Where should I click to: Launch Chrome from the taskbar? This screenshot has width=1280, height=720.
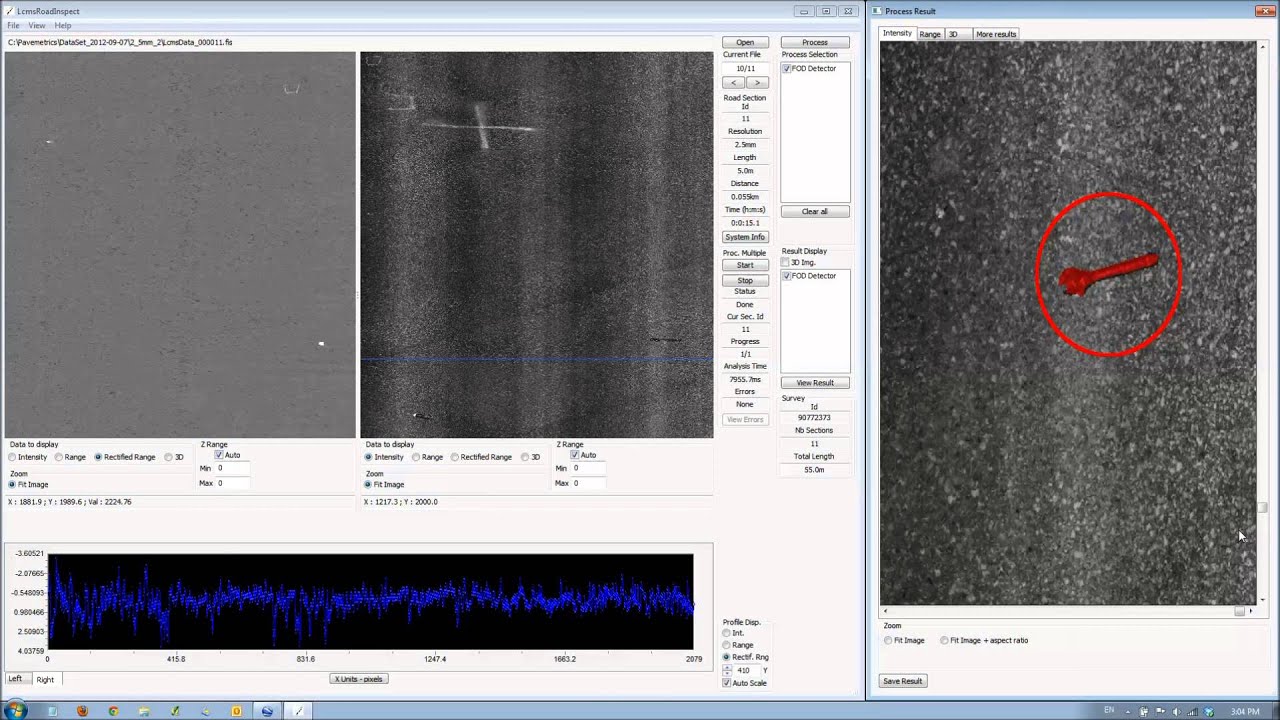click(x=113, y=711)
